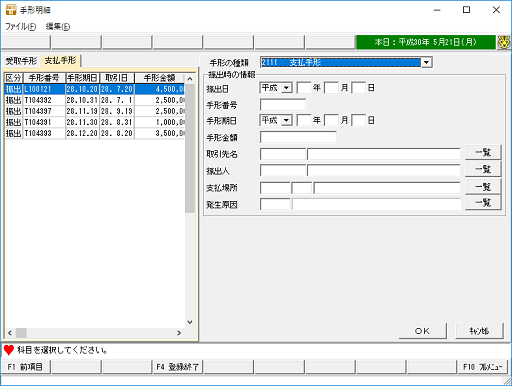Image resolution: width=512 pixels, height=386 pixels.
Task: Click the 手形期日 column header
Action: [x=82, y=78]
